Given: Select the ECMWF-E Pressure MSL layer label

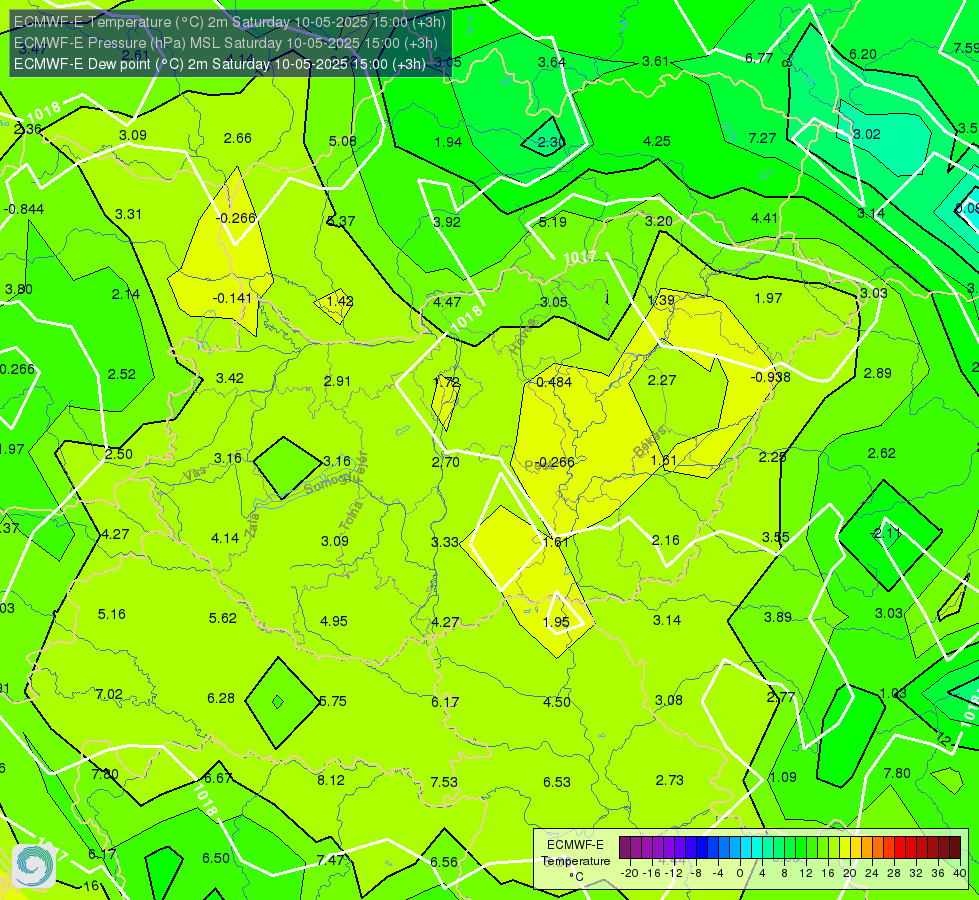Looking at the screenshot, I should pyautogui.click(x=225, y=42).
